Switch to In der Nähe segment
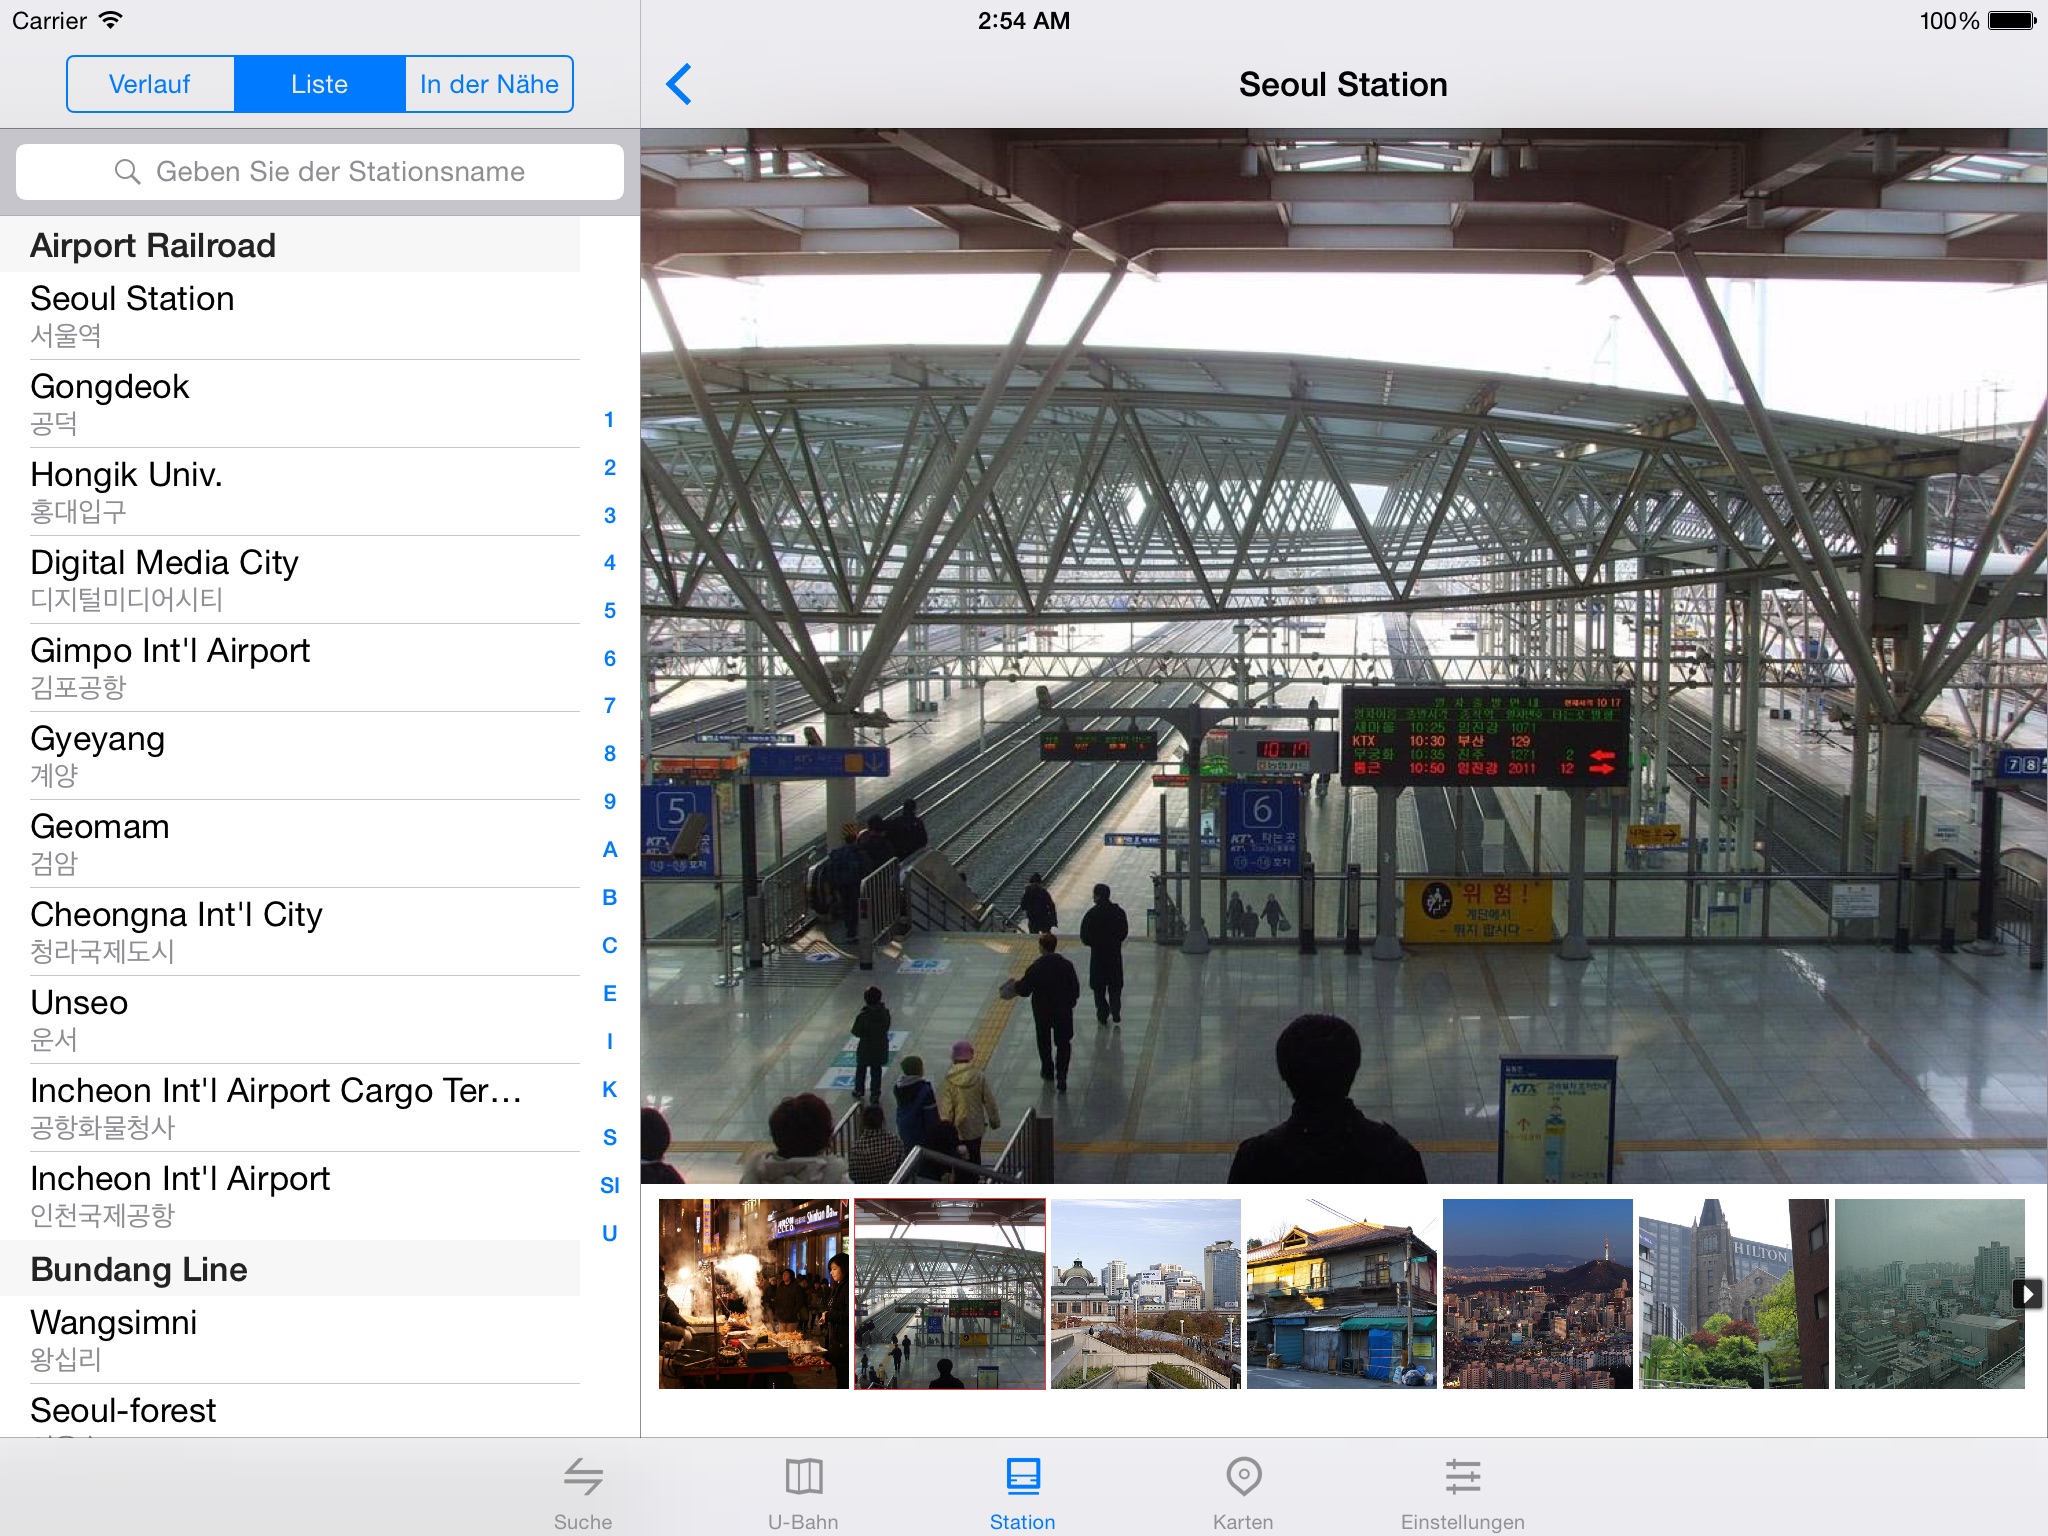The height and width of the screenshot is (1536, 2048). tap(489, 84)
